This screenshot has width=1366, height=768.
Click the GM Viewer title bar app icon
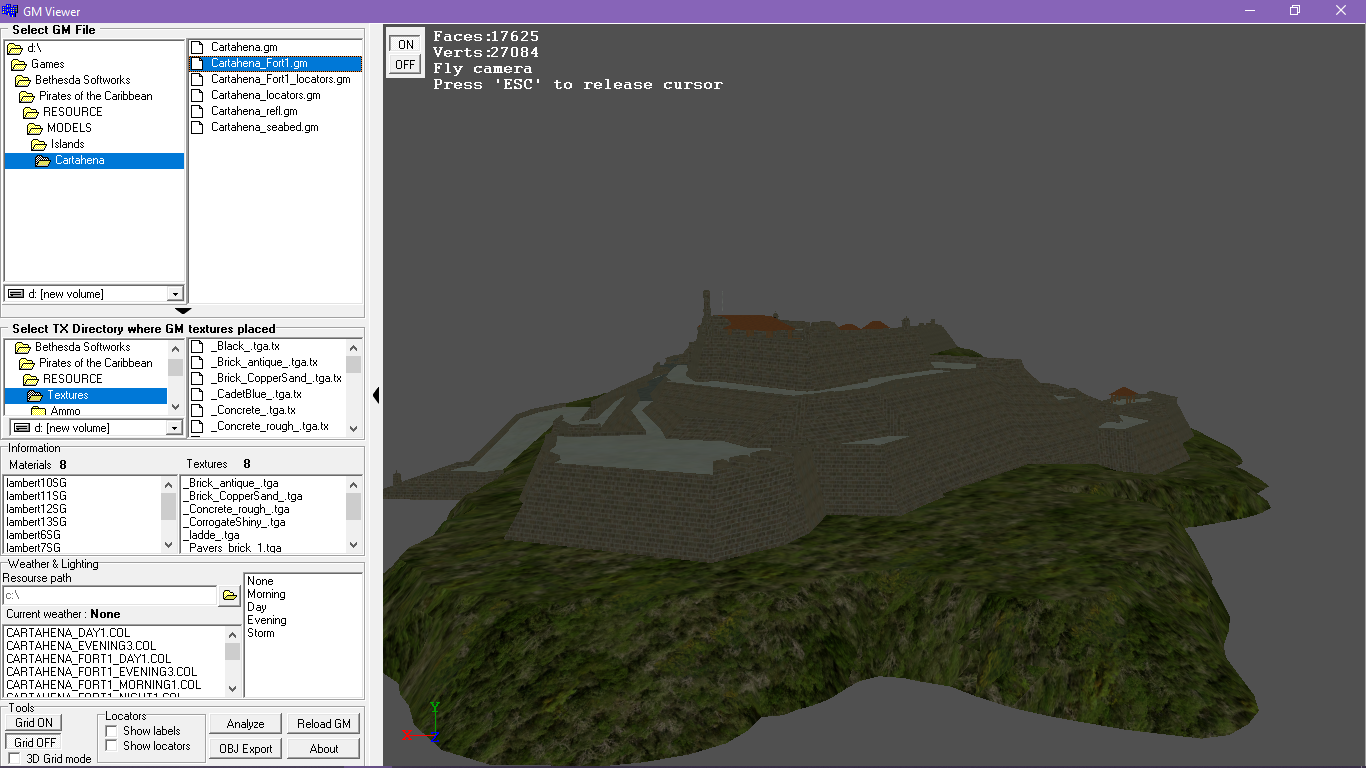[10, 10]
